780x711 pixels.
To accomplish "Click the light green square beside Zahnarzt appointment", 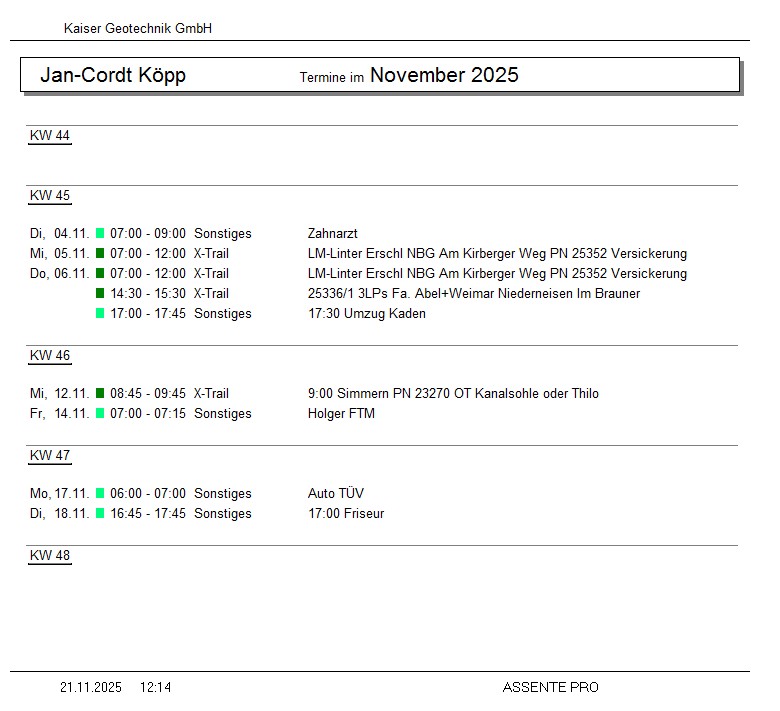I will (x=100, y=233).
